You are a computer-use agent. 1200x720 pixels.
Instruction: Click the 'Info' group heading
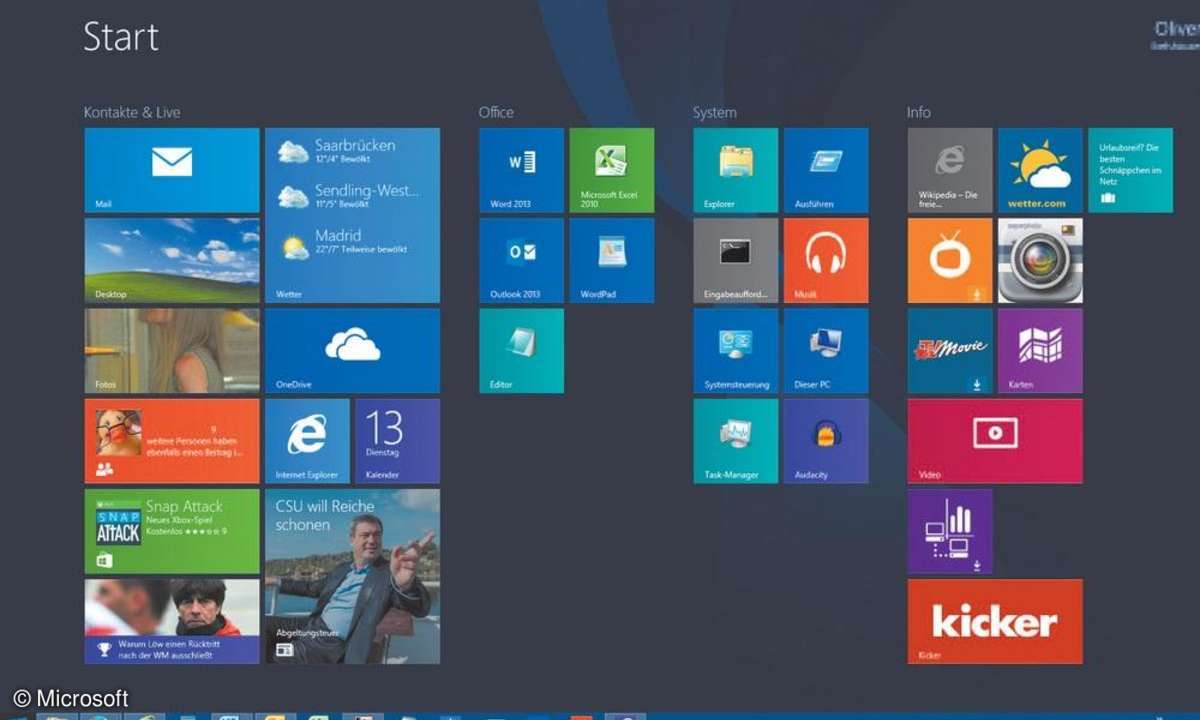[x=919, y=112]
